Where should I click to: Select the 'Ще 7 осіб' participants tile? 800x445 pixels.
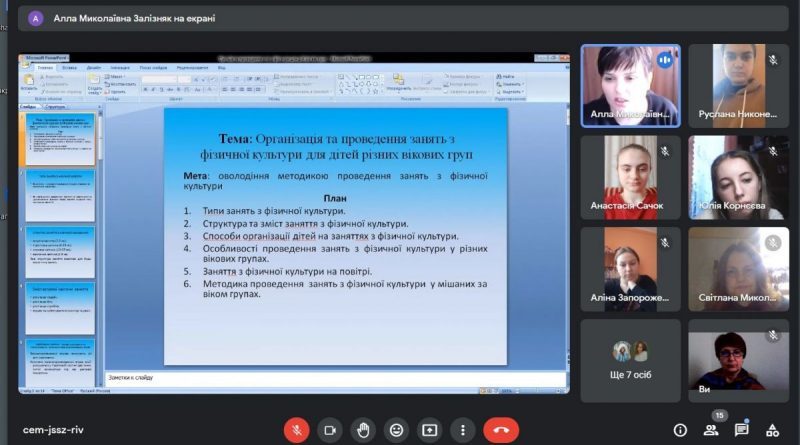click(631, 361)
